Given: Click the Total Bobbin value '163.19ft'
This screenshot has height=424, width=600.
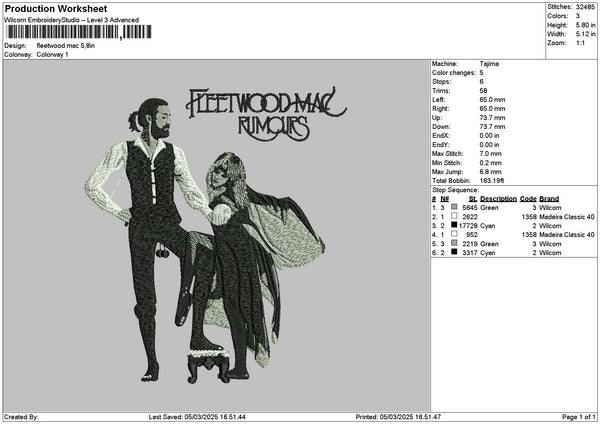Looking at the screenshot, I should pyautogui.click(x=492, y=181).
